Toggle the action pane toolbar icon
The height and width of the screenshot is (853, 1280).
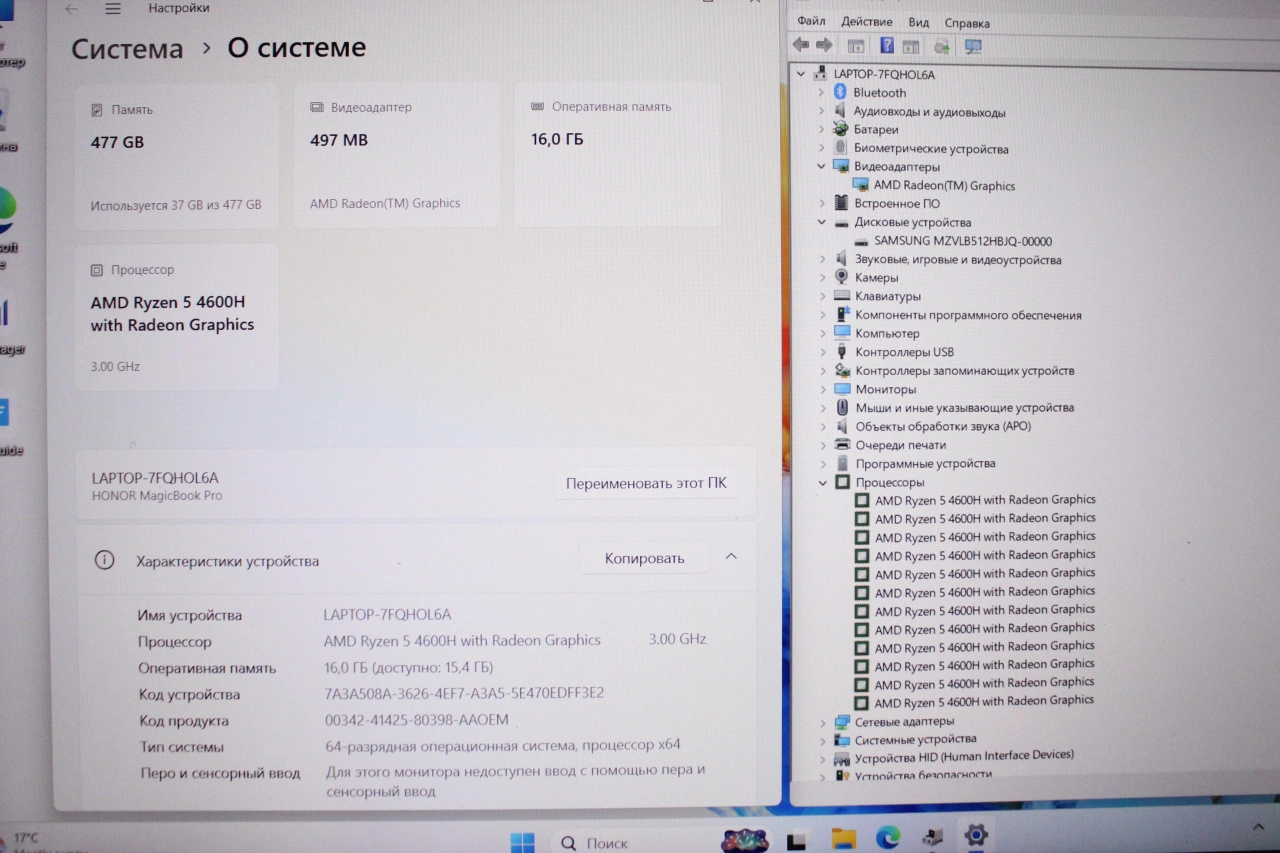pyautogui.click(x=911, y=46)
